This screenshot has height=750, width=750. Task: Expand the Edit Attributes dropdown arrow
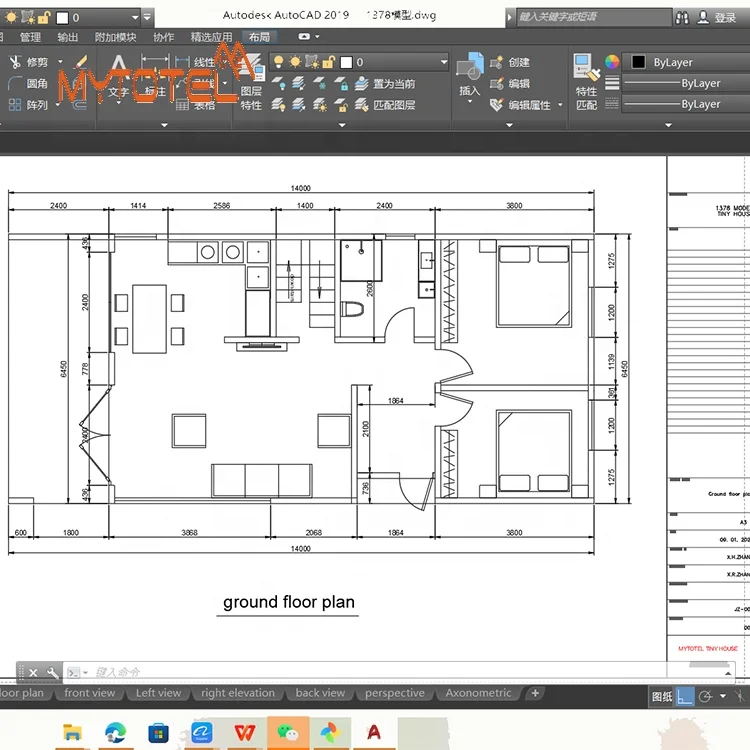[x=560, y=105]
